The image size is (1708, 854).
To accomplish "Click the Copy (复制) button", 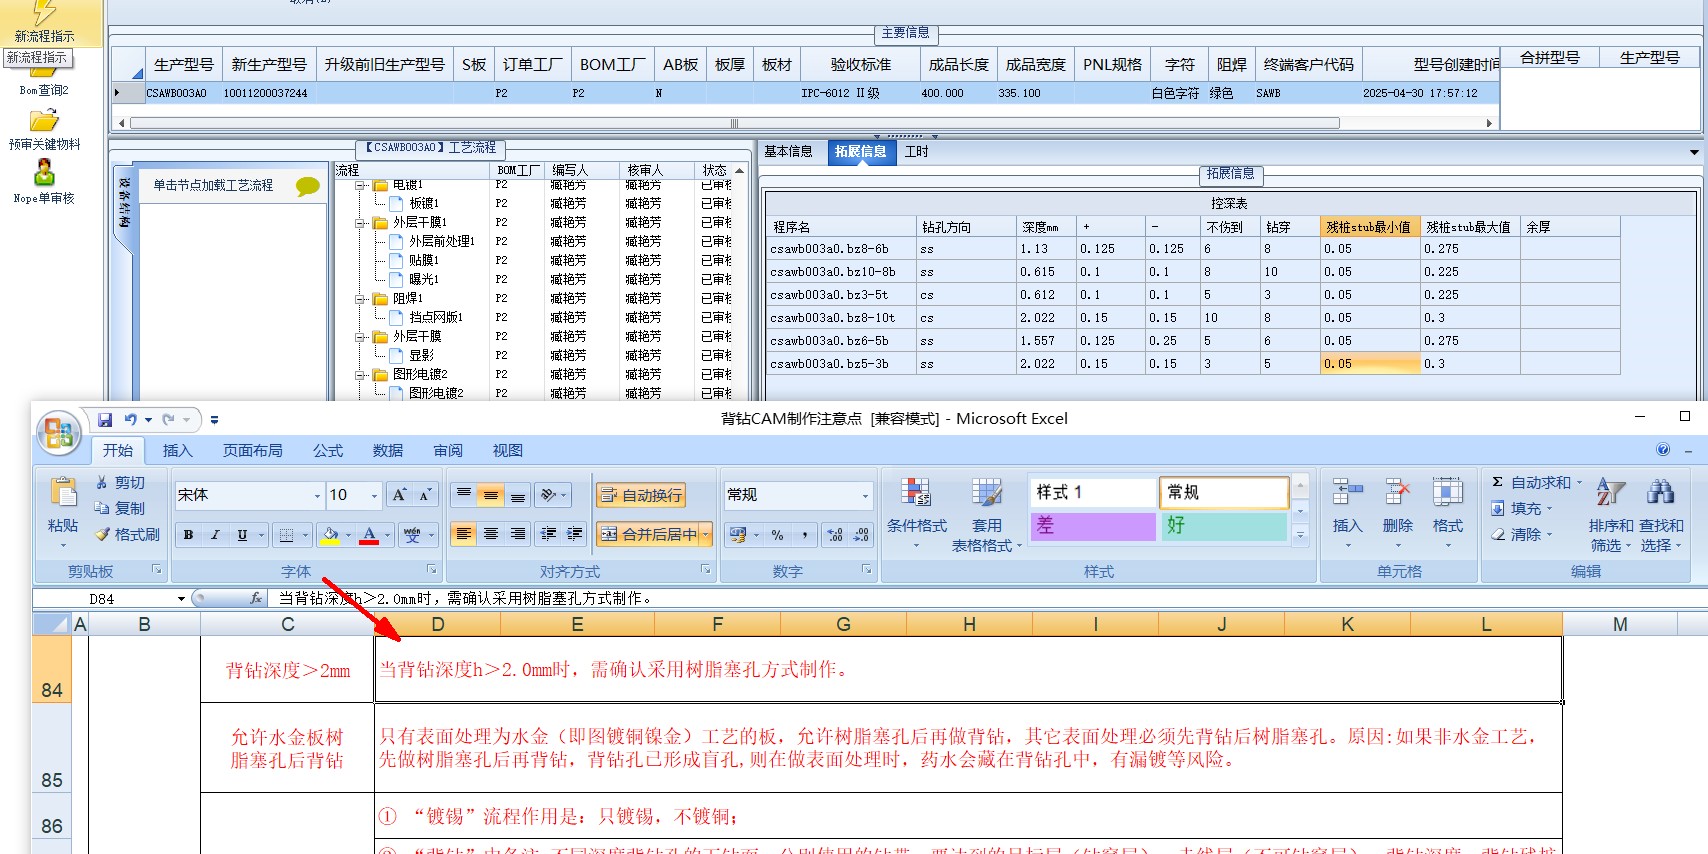I will (x=121, y=508).
